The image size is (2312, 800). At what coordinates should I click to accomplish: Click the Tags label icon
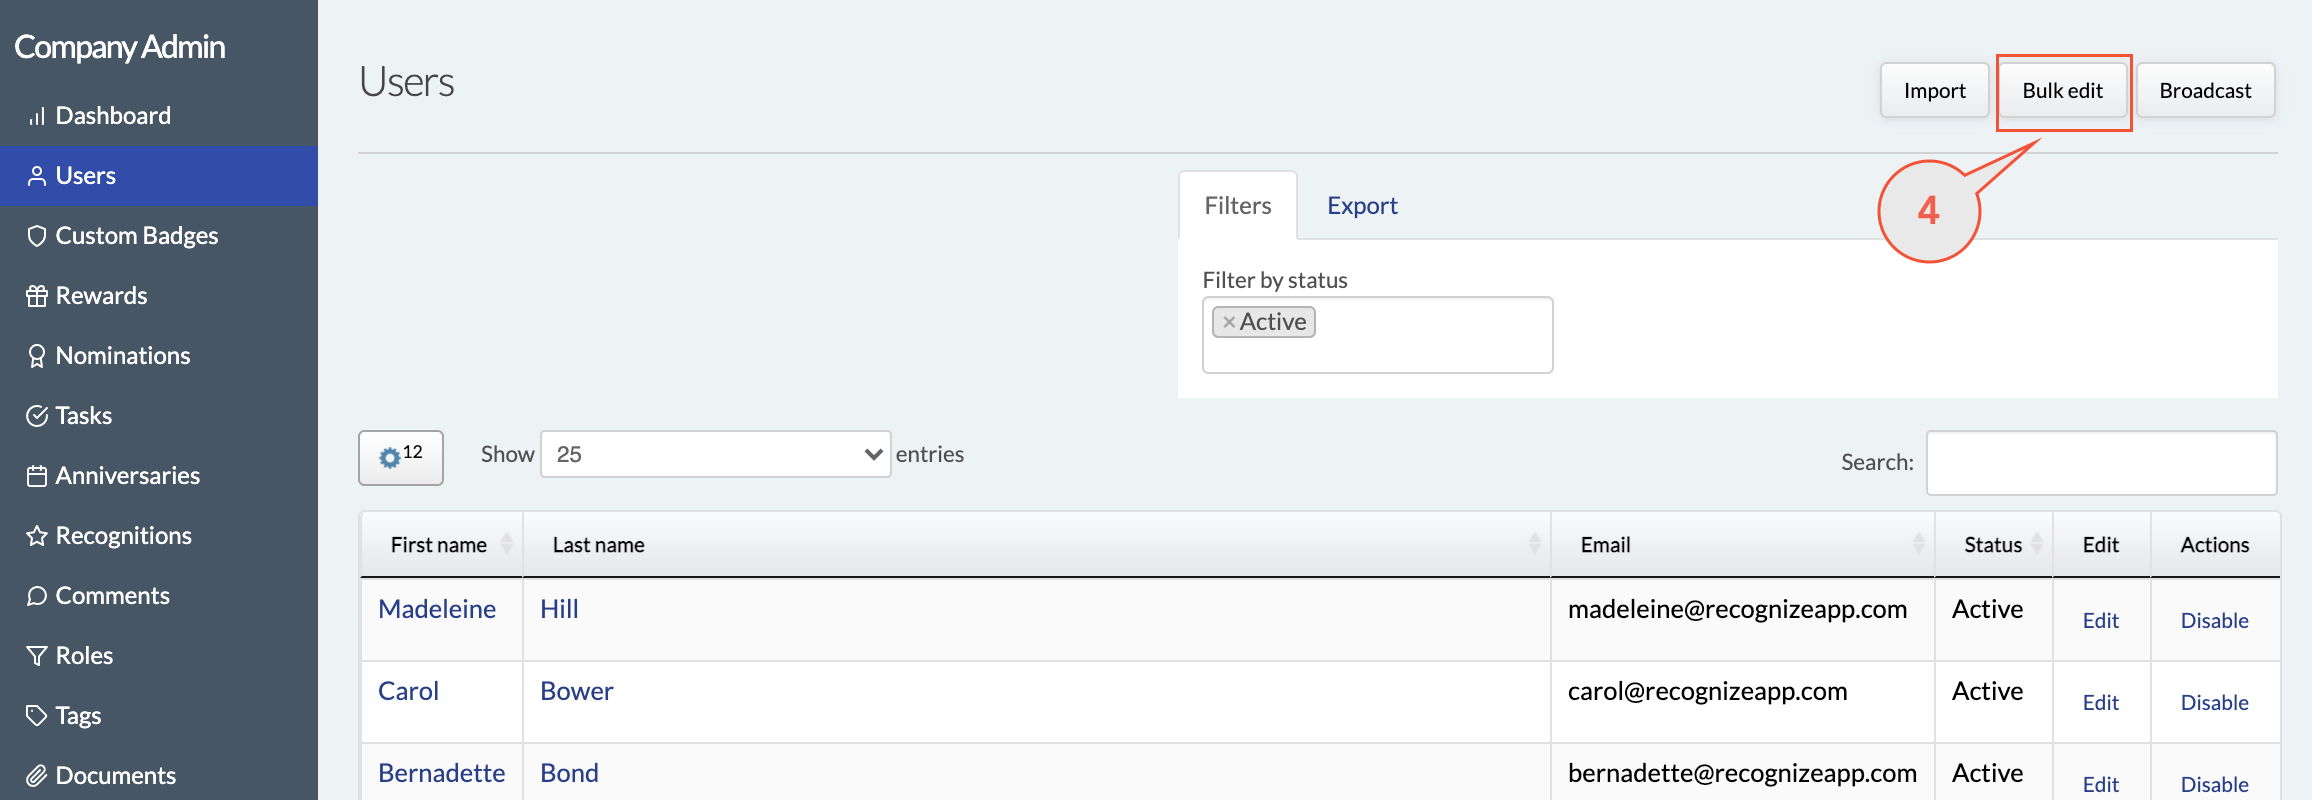[x=37, y=716]
